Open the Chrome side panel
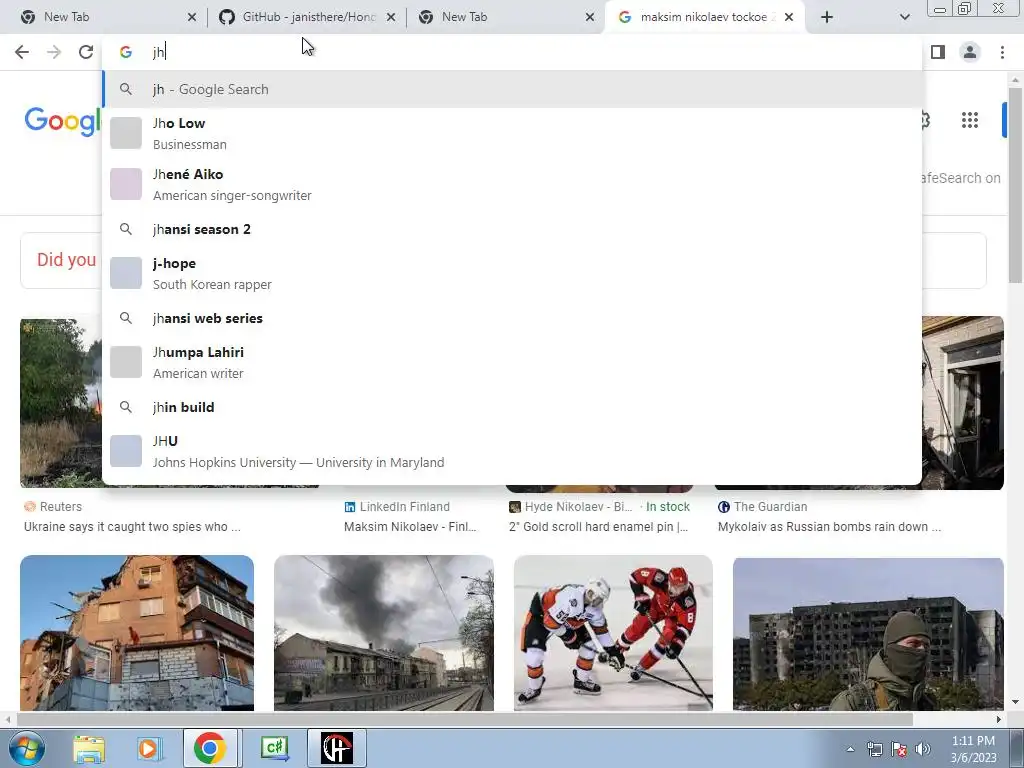 [x=938, y=52]
